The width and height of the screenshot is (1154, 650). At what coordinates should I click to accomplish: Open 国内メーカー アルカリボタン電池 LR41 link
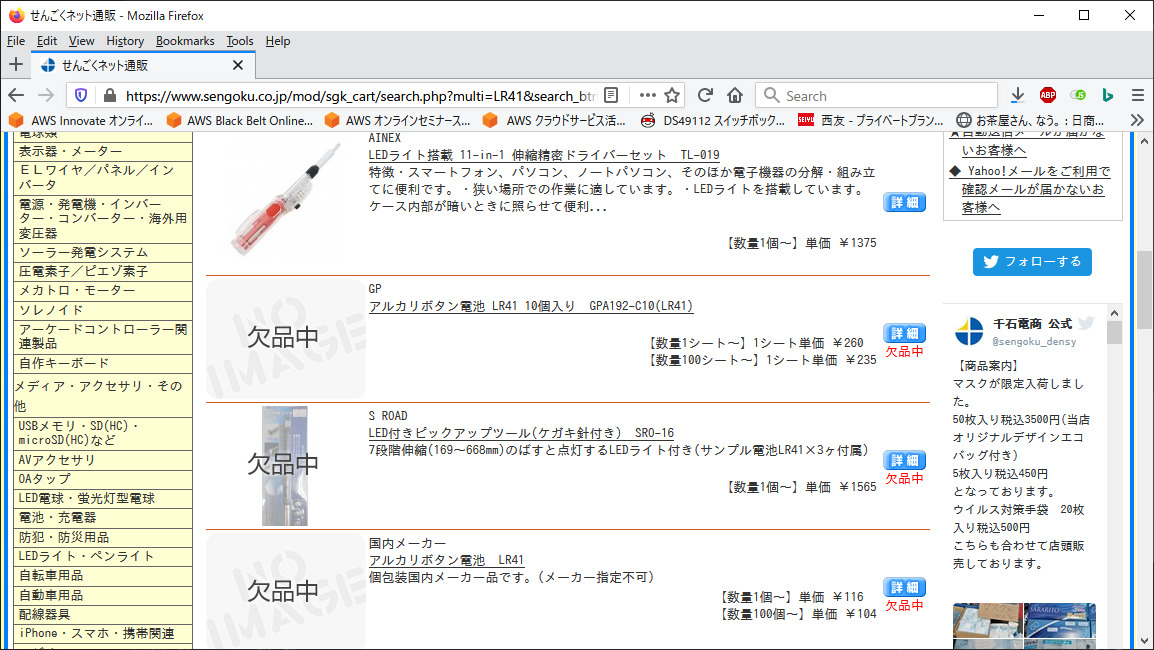tap(446, 559)
